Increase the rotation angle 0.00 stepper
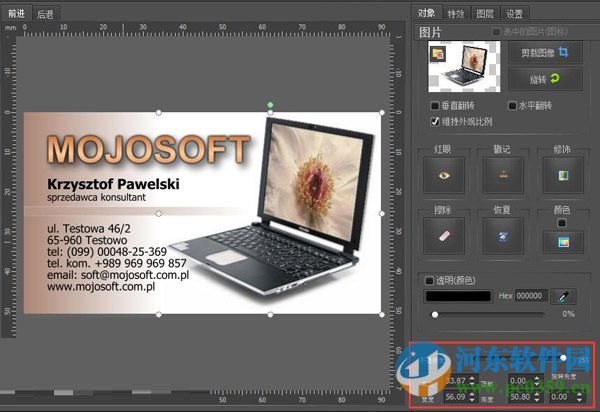This screenshot has height=412, width=600. pos(579,394)
